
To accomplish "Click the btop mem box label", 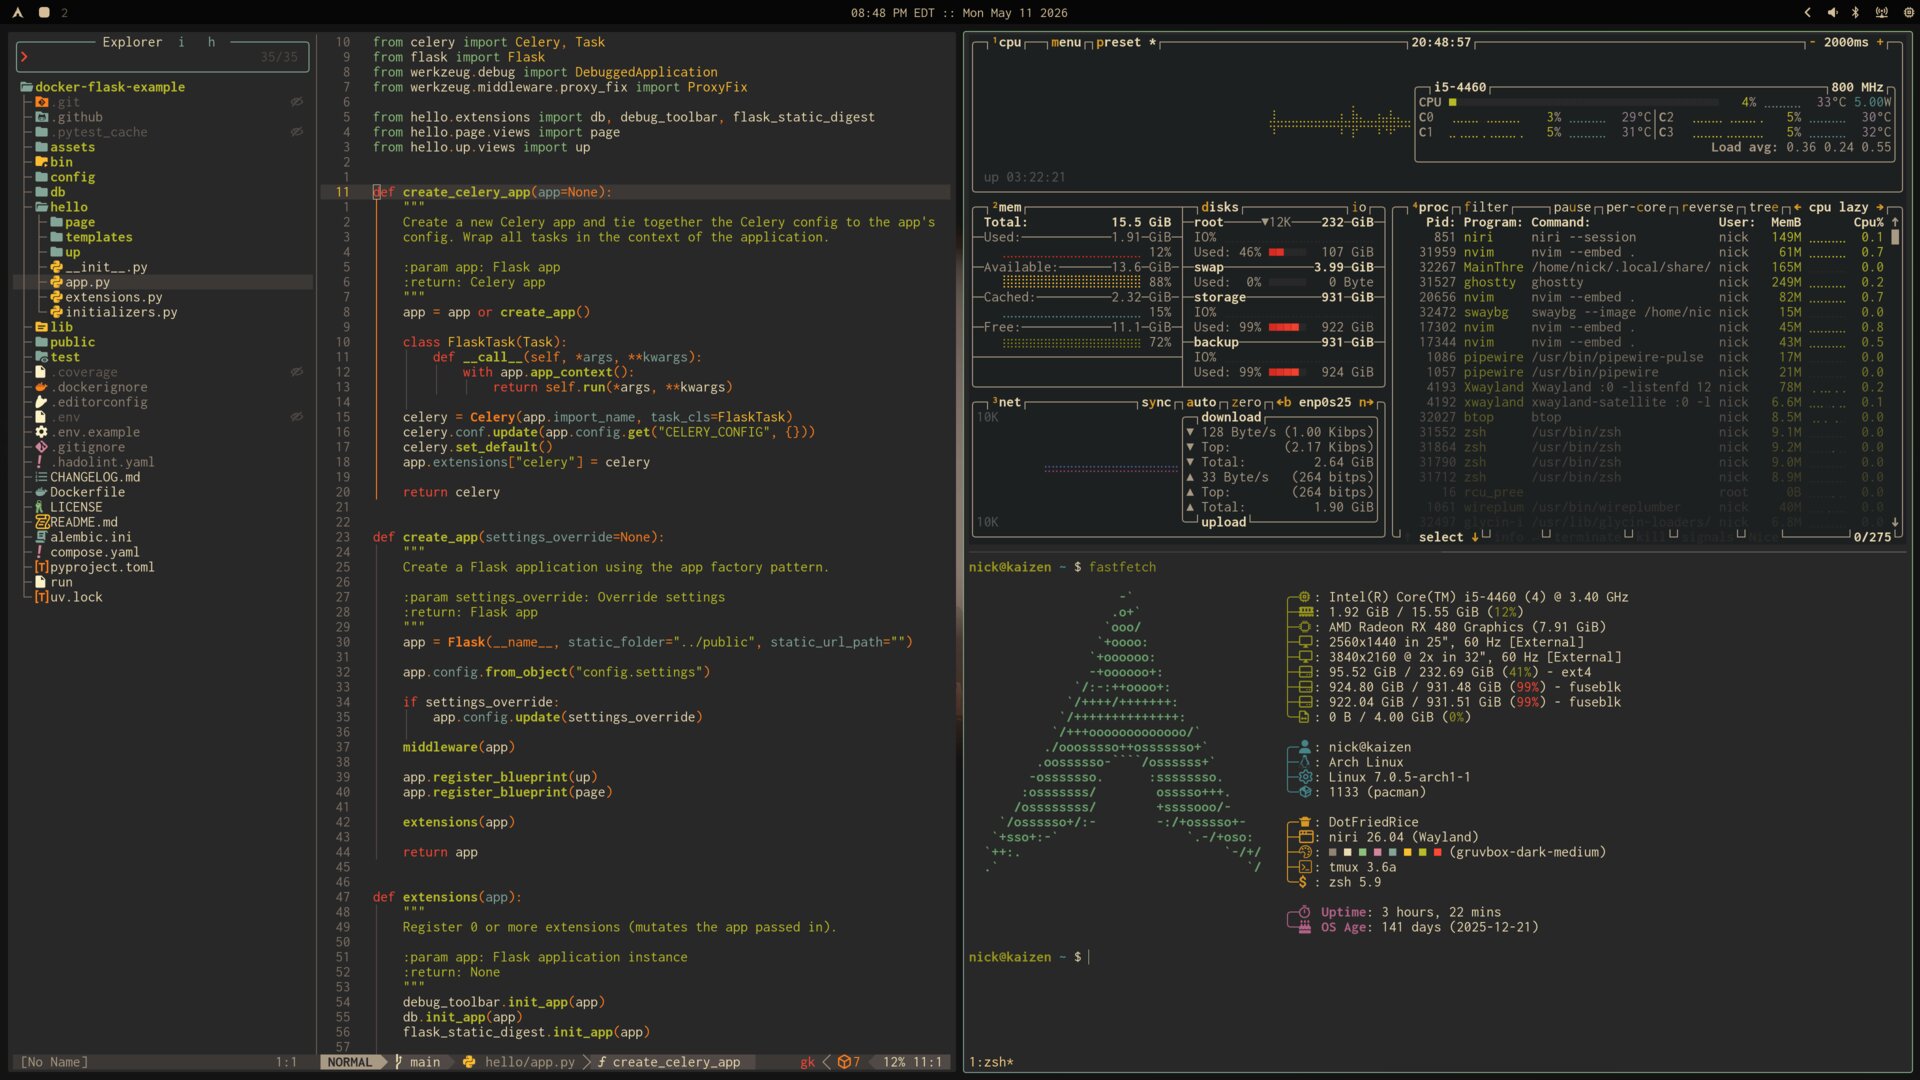I will point(1007,207).
